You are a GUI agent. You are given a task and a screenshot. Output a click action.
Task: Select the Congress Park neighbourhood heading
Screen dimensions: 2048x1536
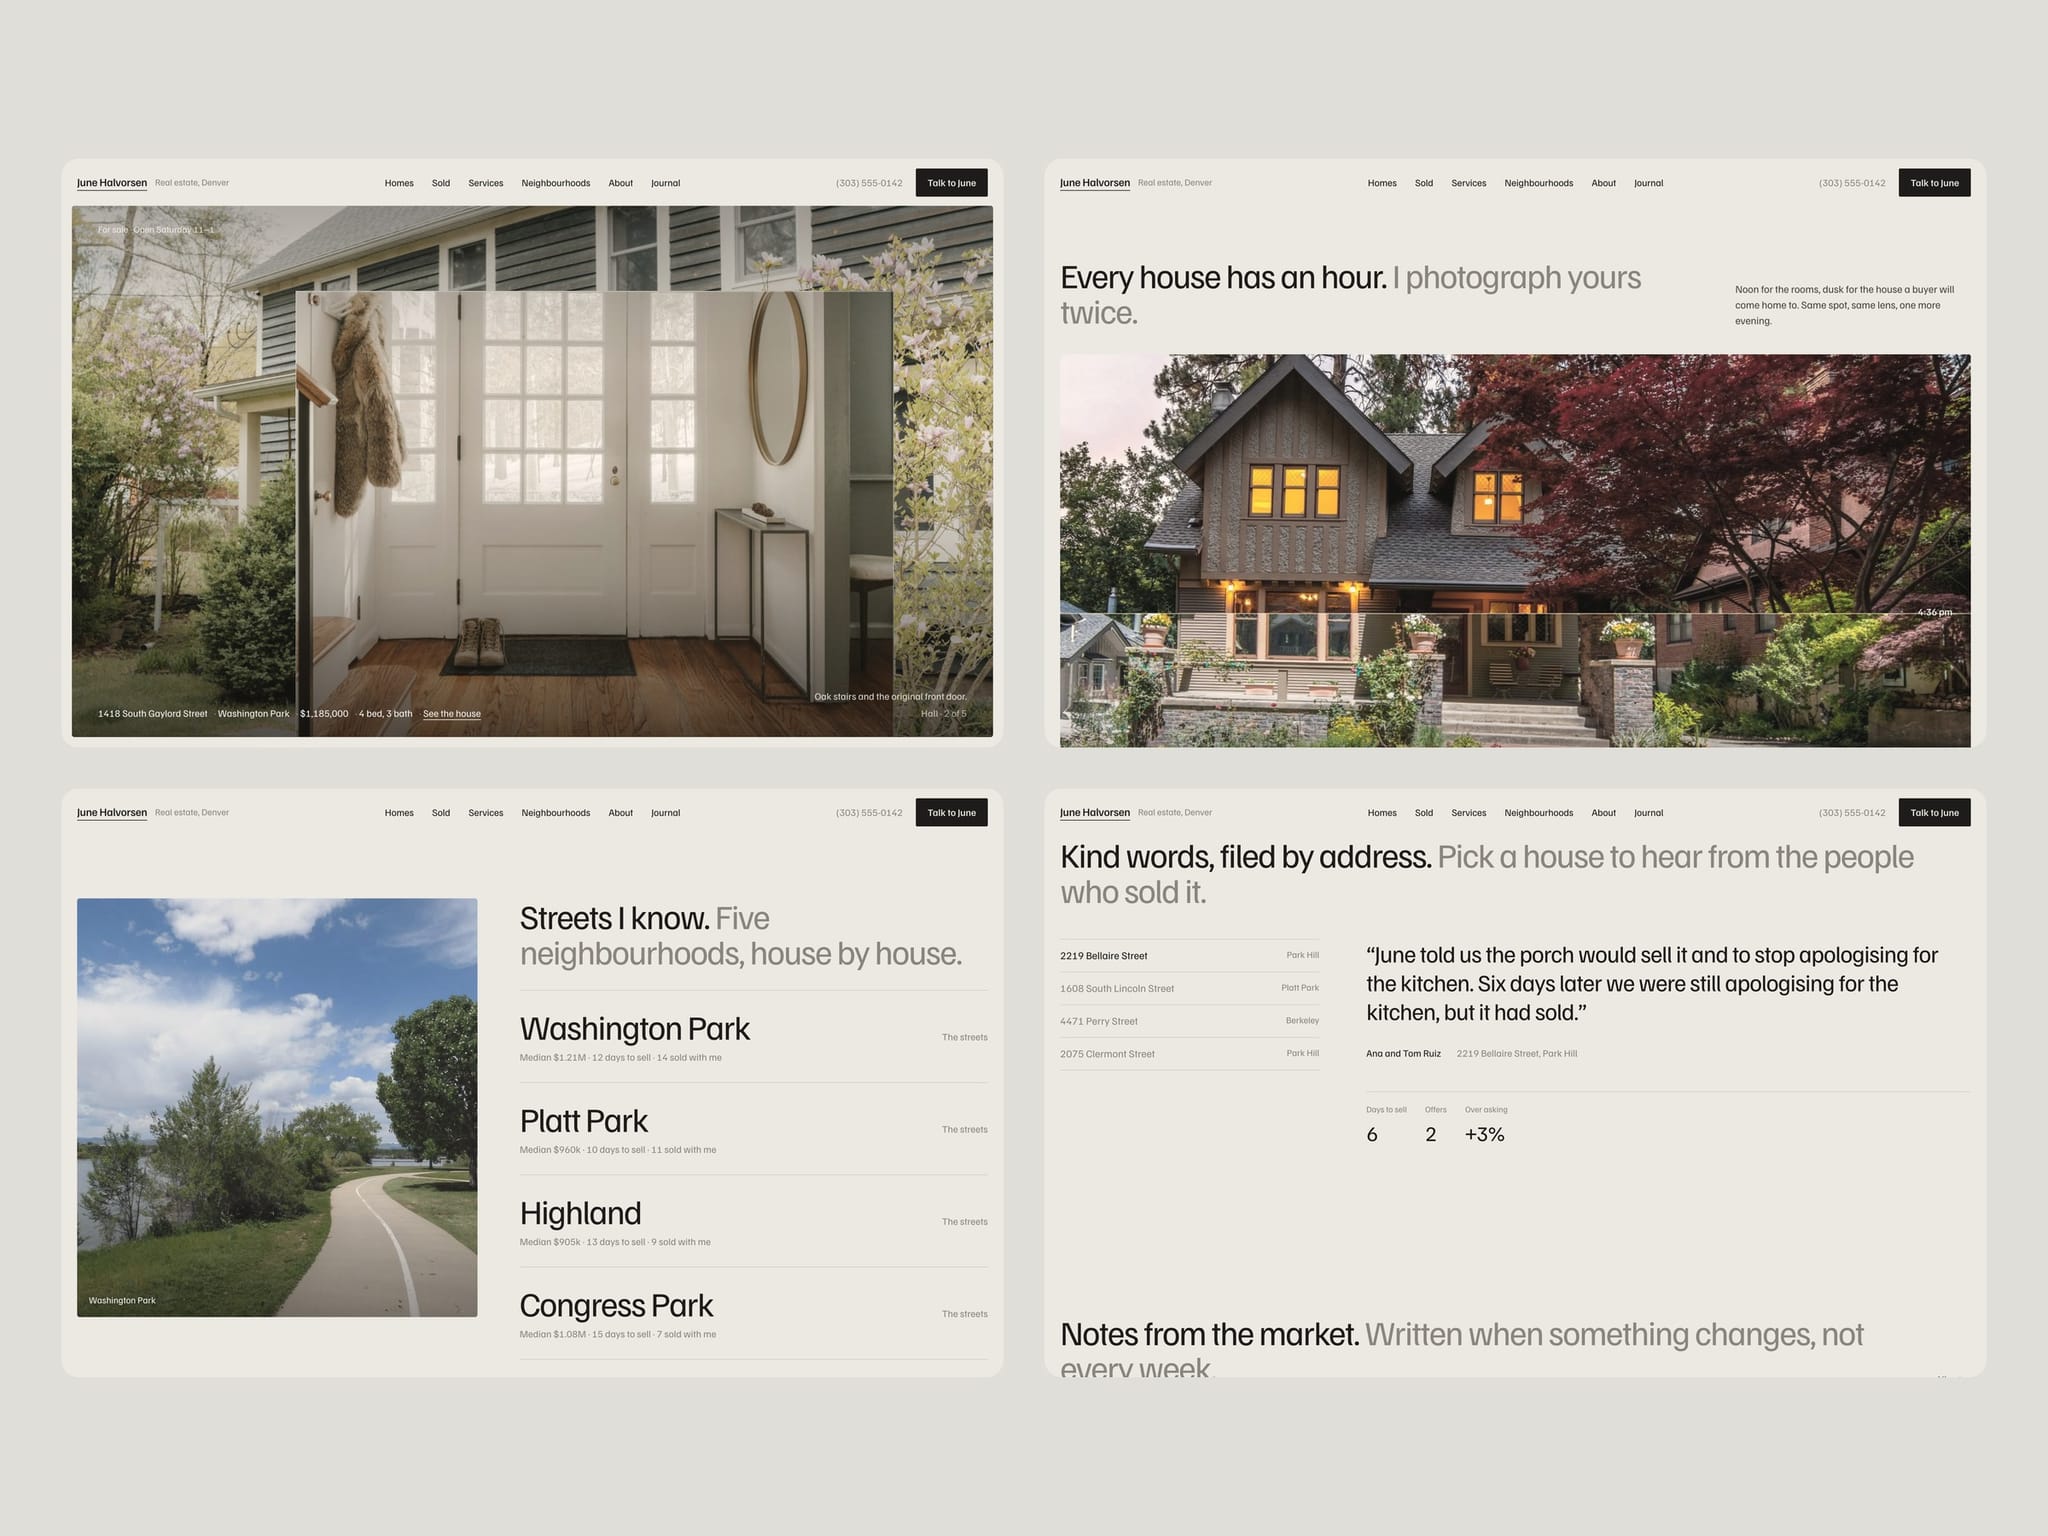pyautogui.click(x=617, y=1306)
